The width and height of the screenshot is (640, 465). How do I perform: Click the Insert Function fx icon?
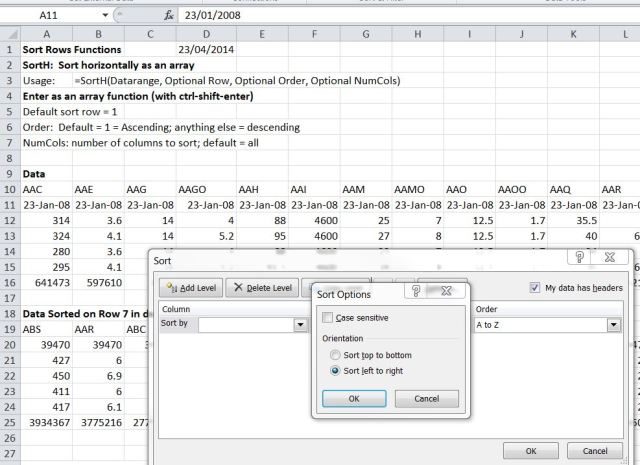click(169, 17)
